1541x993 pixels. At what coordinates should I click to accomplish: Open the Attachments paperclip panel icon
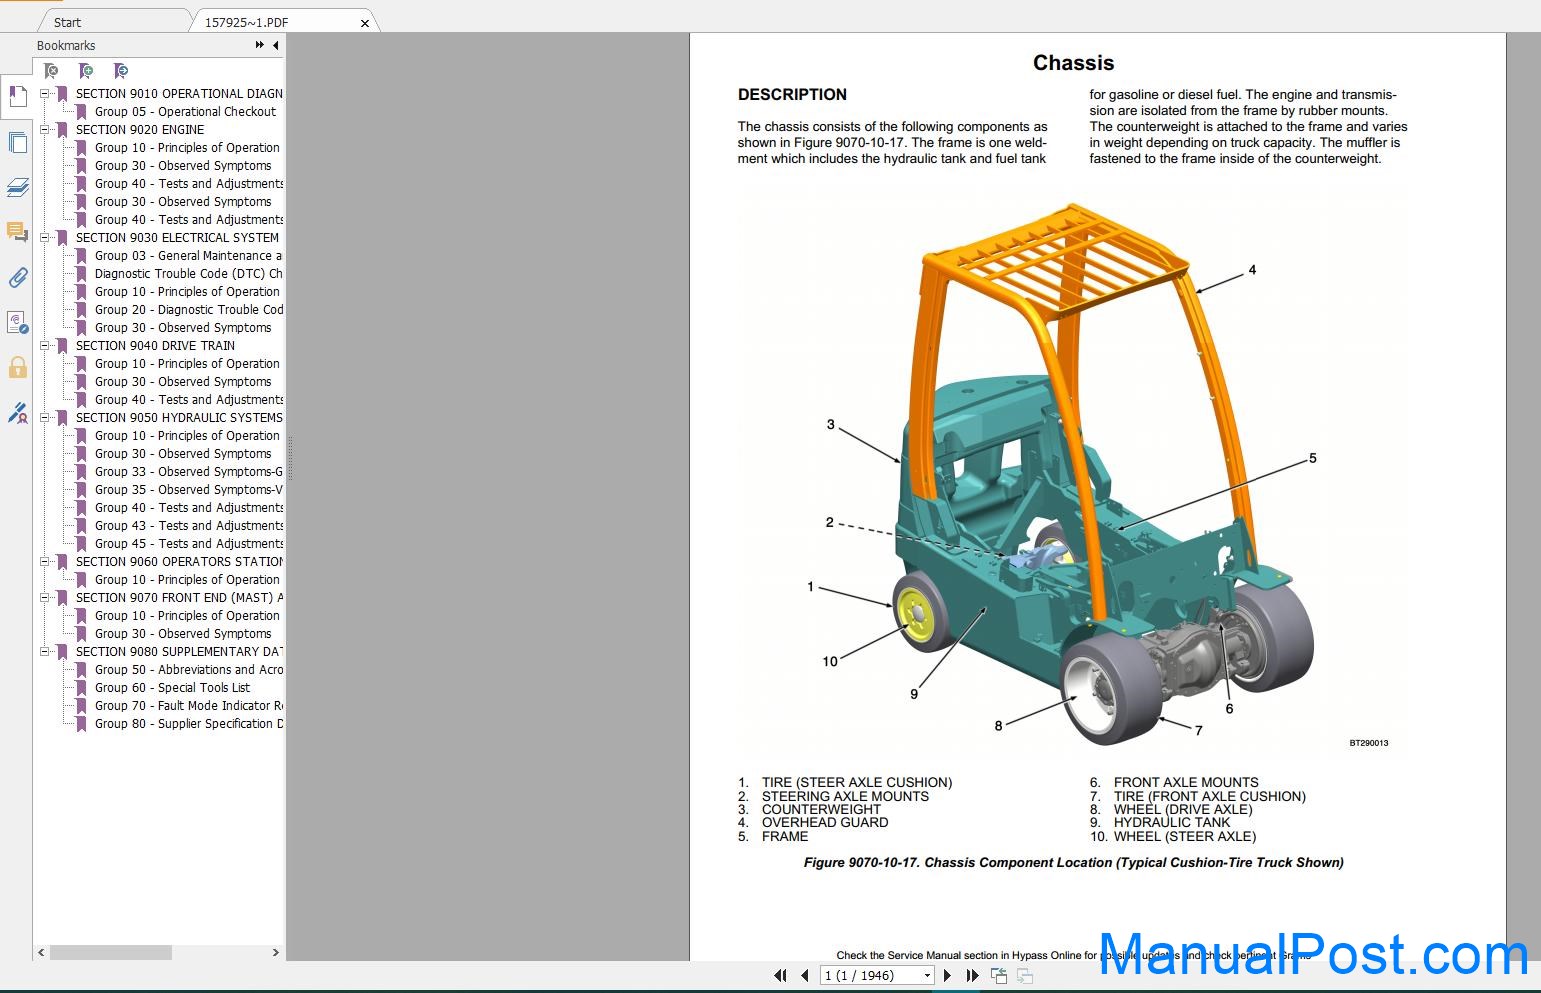[17, 277]
